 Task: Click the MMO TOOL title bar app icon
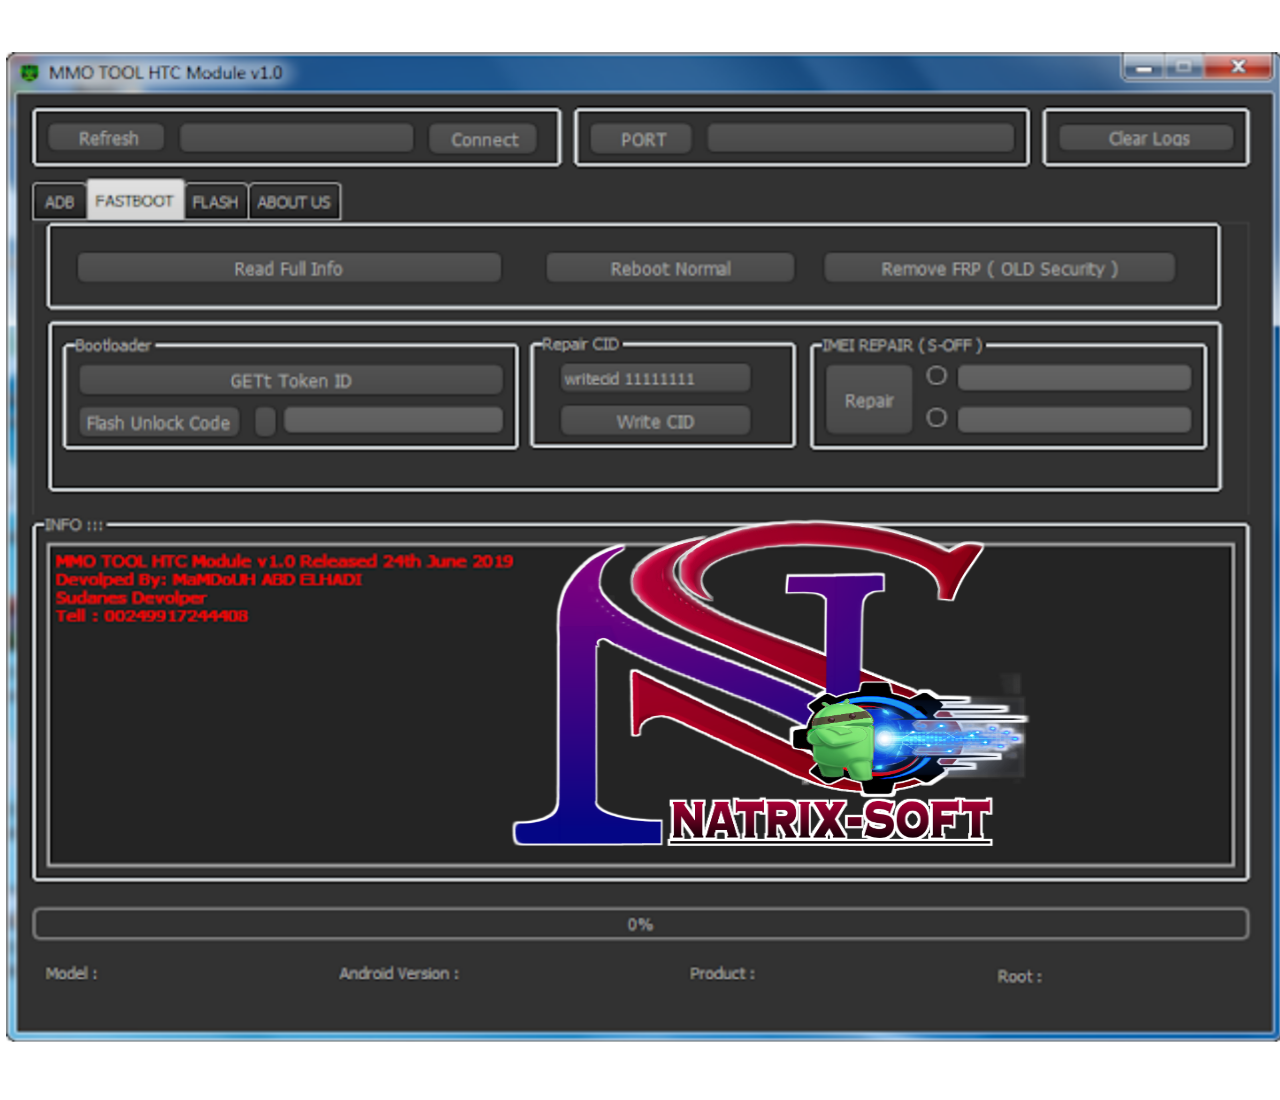point(30,73)
